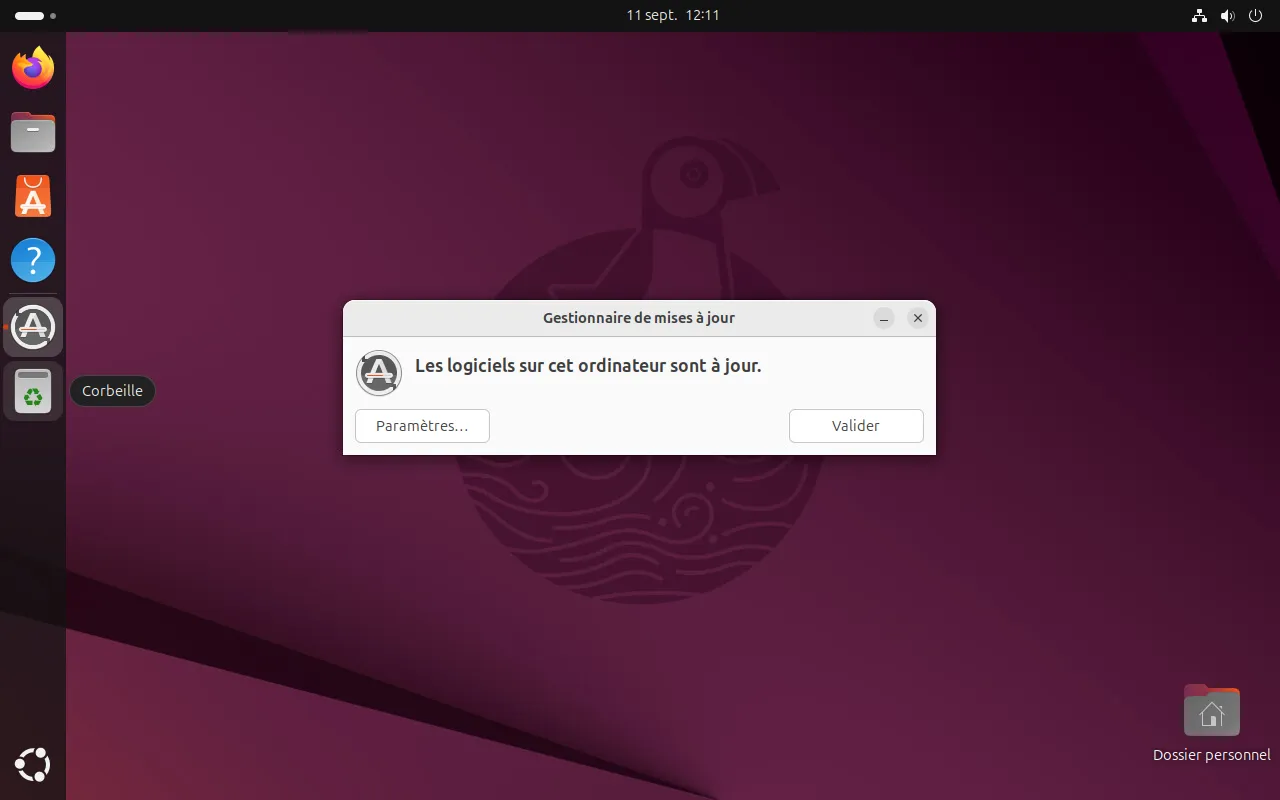This screenshot has height=800, width=1280.
Task: Open the power menu icon in top bar
Action: pos(1256,15)
